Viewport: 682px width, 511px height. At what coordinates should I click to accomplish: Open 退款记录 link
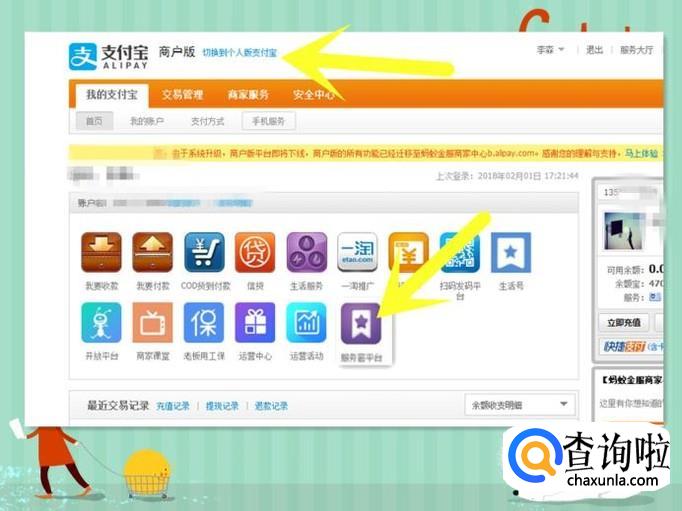[271, 406]
